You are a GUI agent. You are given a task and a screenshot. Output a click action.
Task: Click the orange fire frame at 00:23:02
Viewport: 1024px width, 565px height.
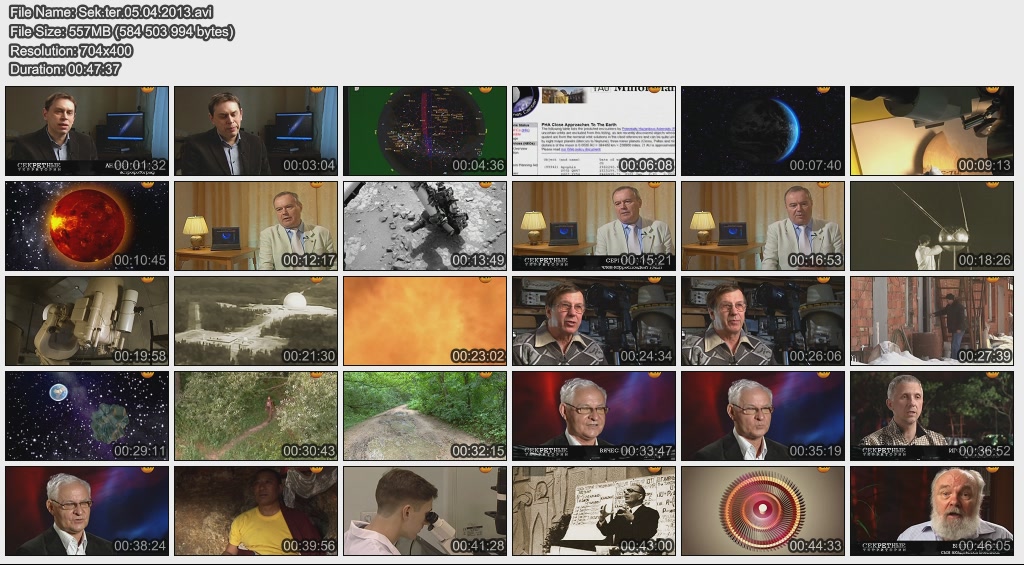point(425,321)
